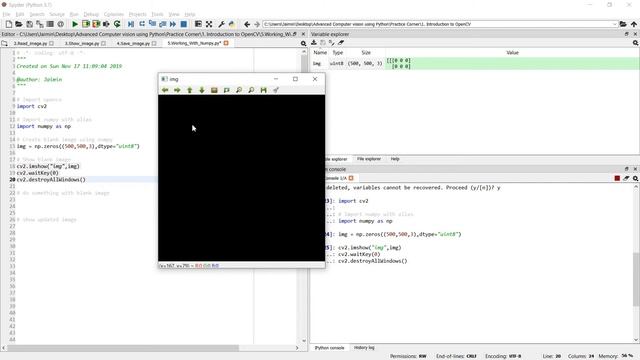Screen dimensions: 640x360
Task: Click the cv2.destroyAllWindows() line in editor
Action: pyautogui.click(x=51, y=180)
